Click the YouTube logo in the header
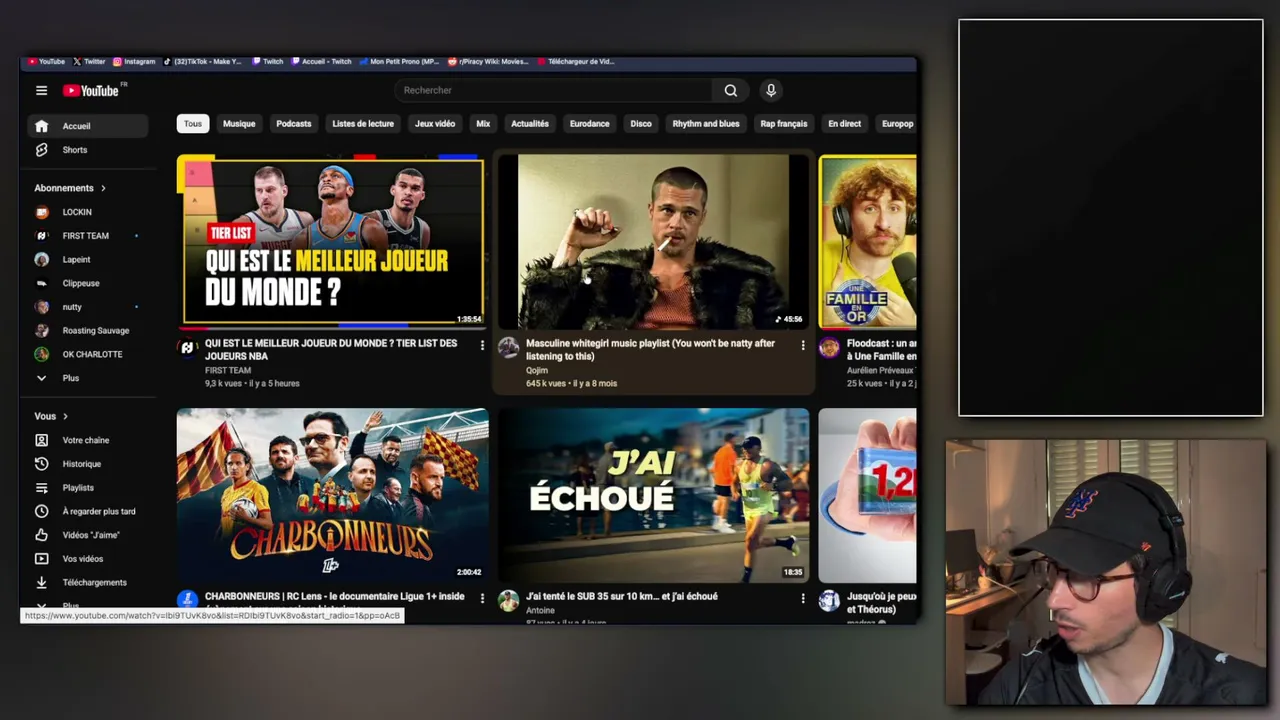Viewport: 1280px width, 720px height. pyautogui.click(x=91, y=90)
